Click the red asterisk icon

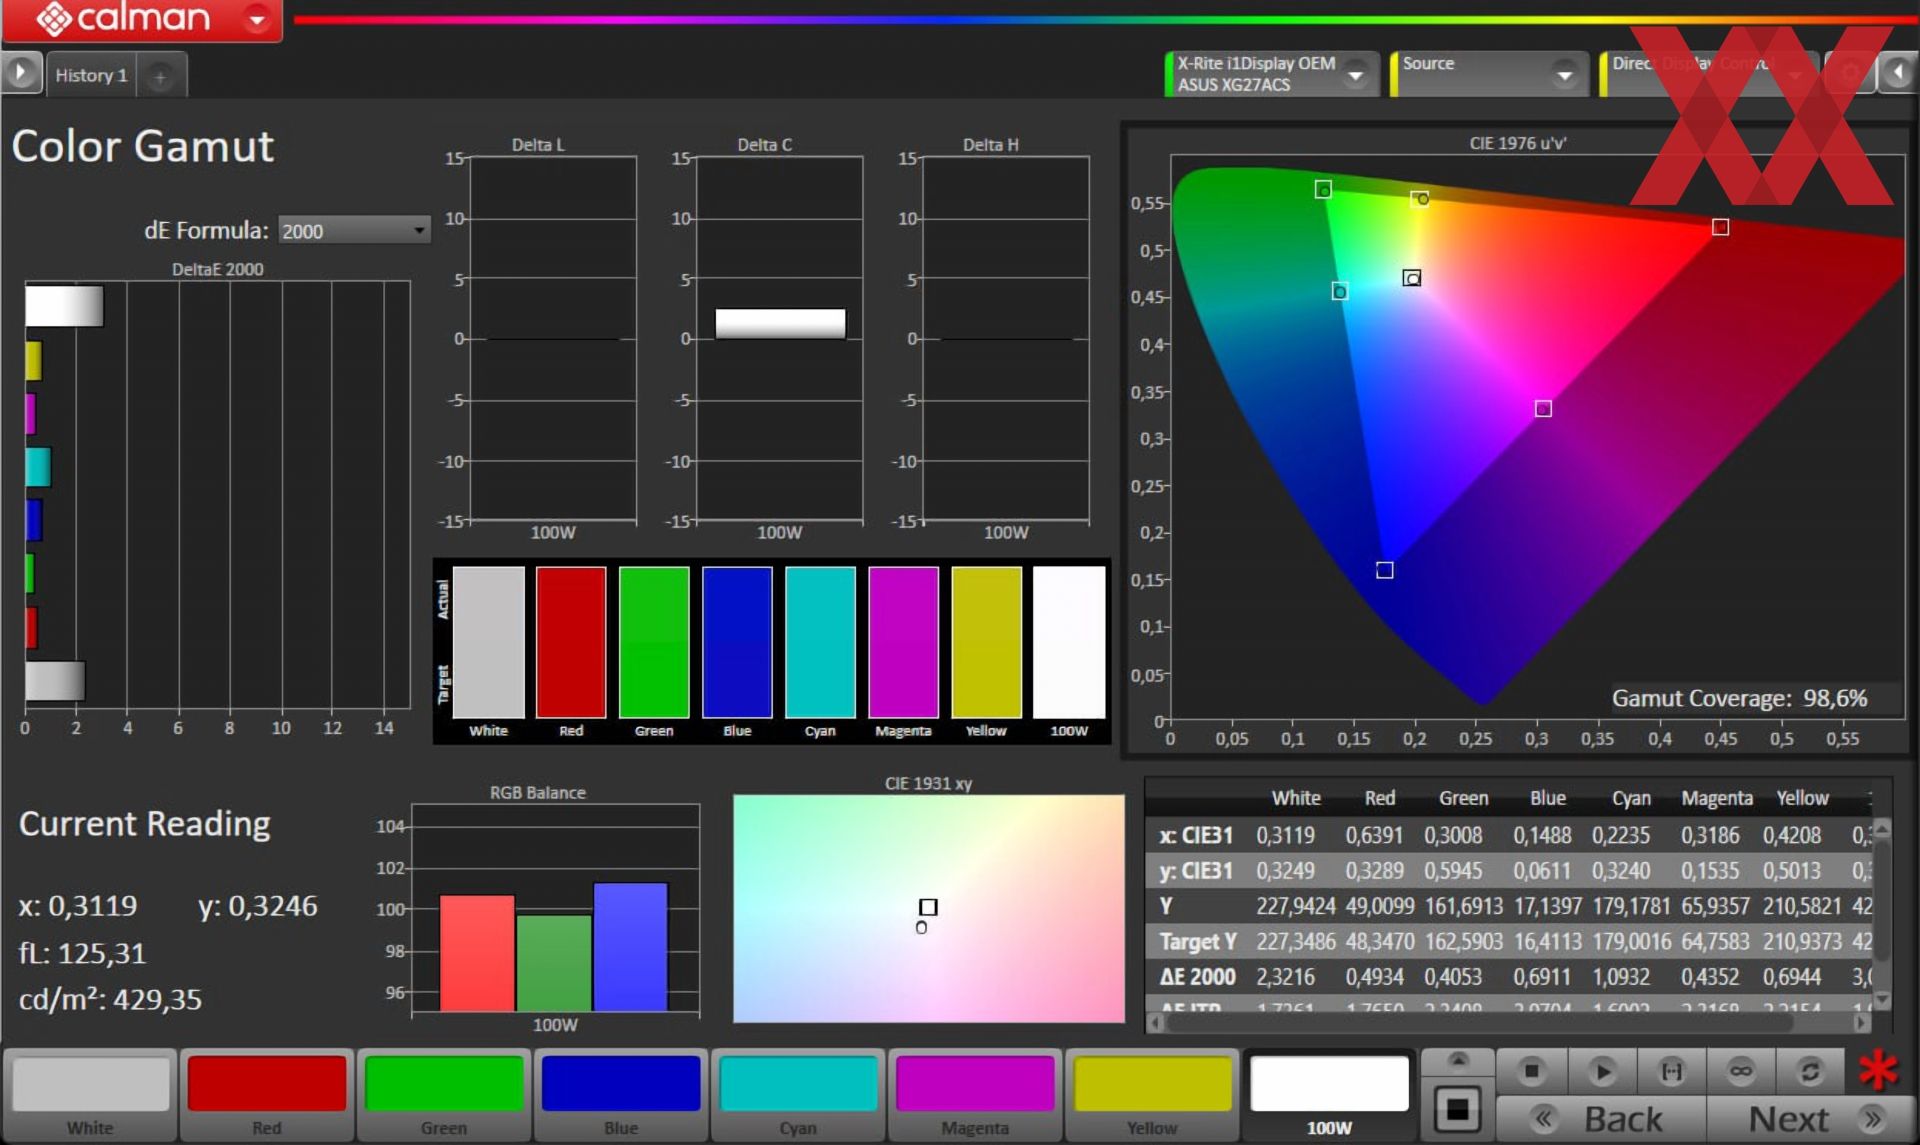point(1878,1070)
